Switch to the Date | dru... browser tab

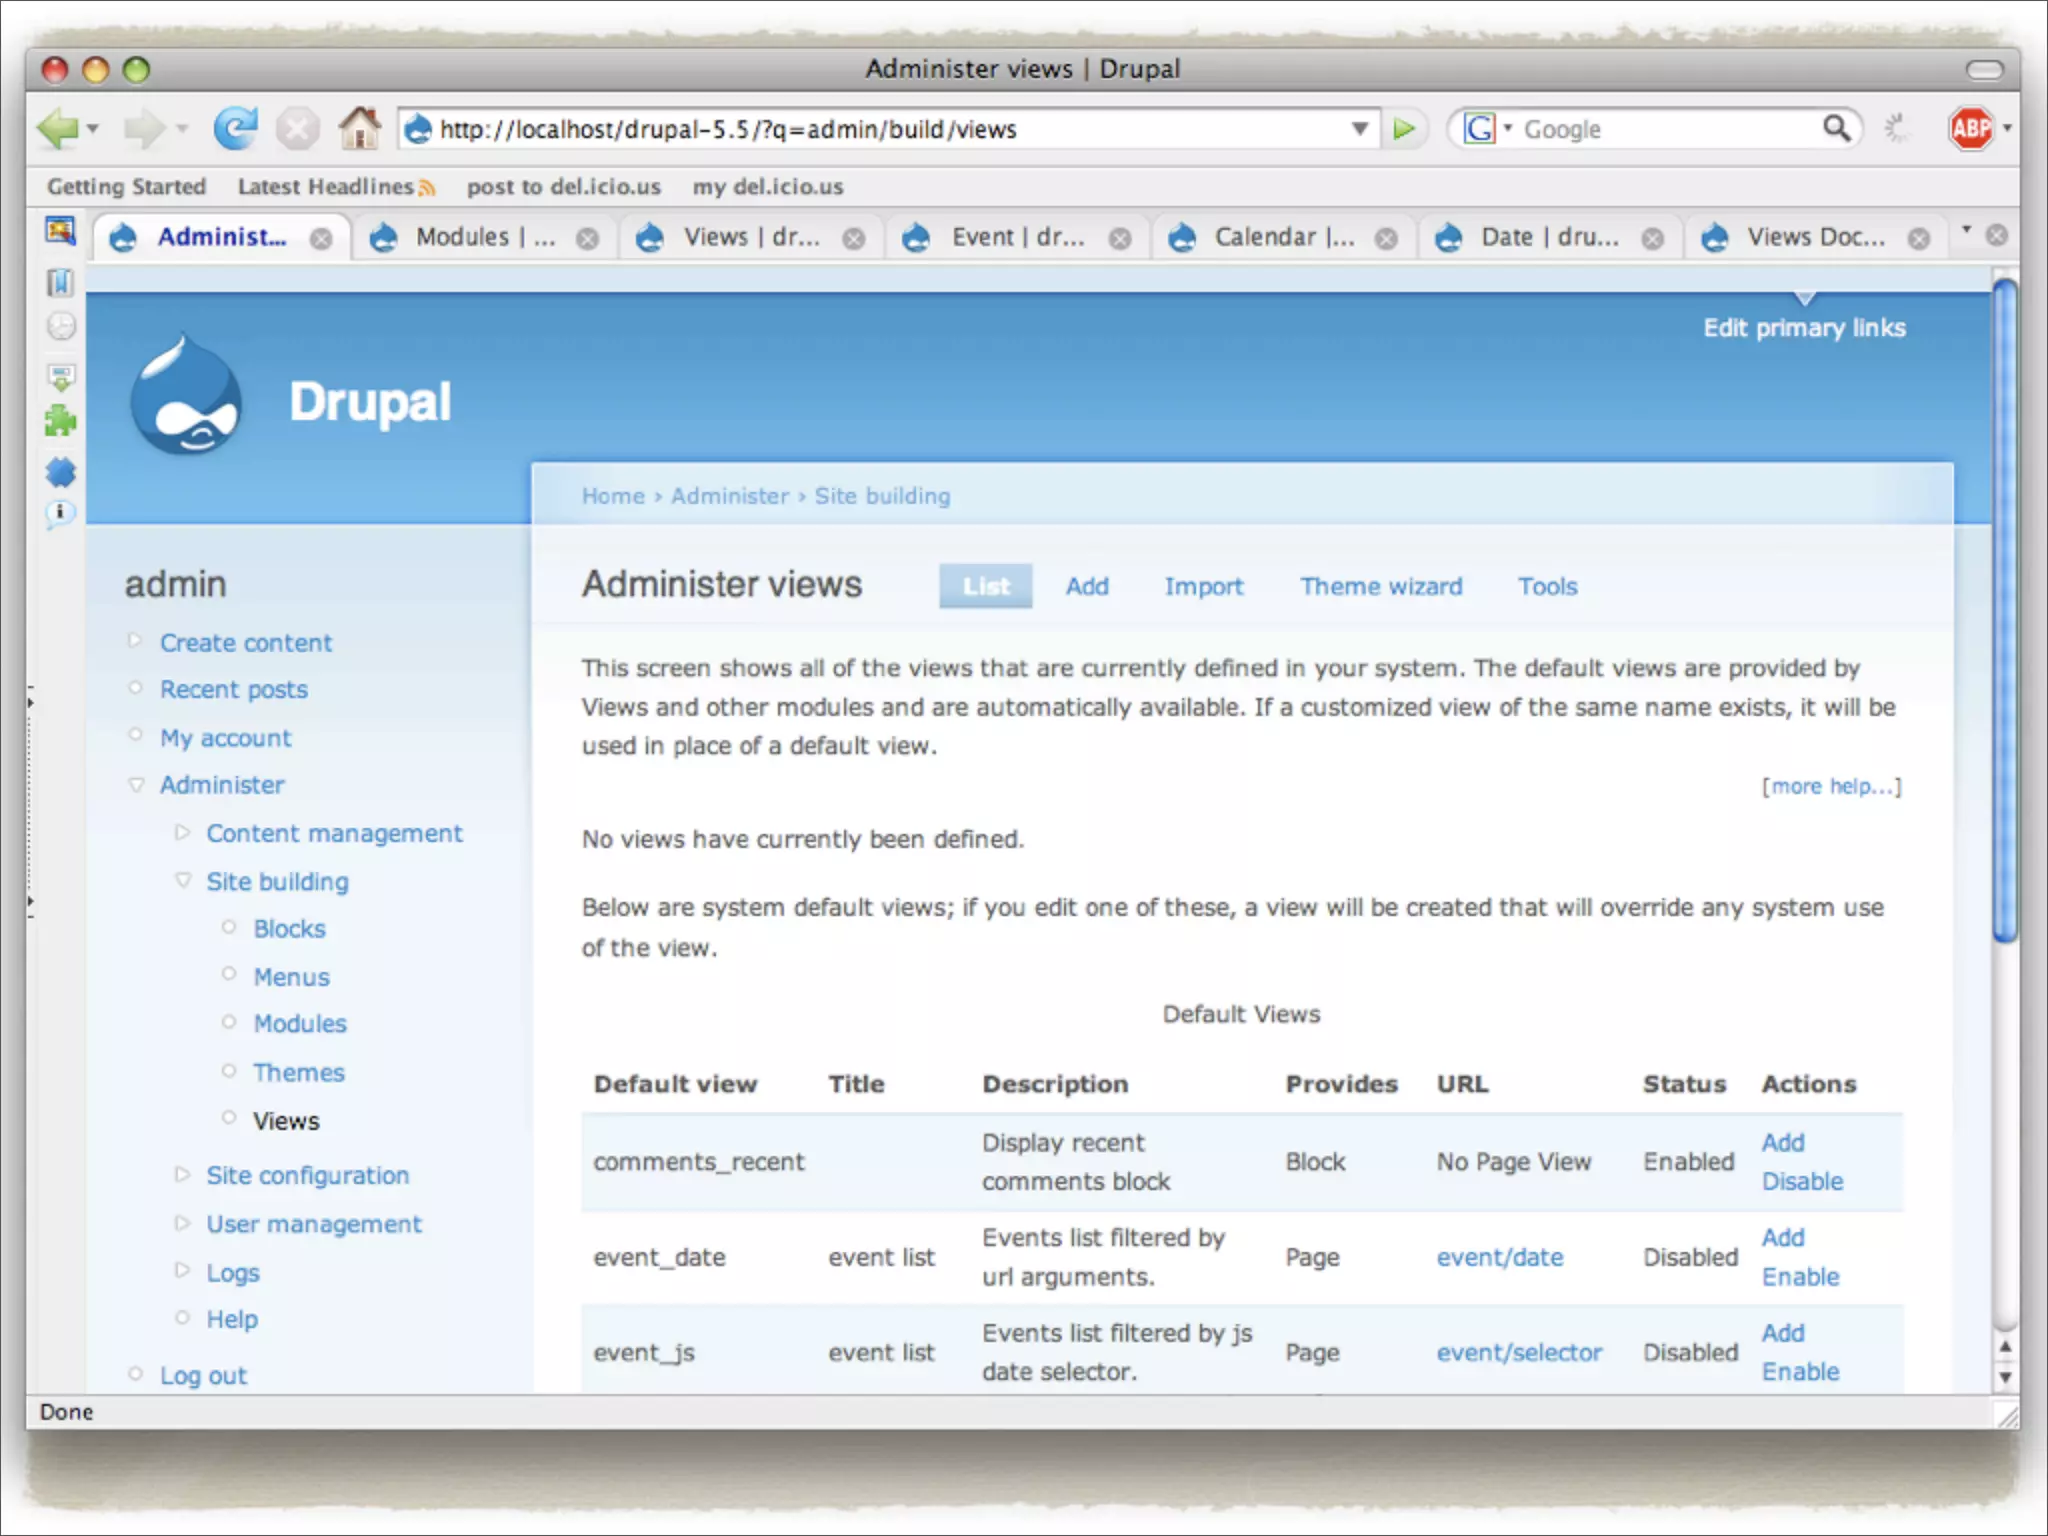click(1550, 237)
